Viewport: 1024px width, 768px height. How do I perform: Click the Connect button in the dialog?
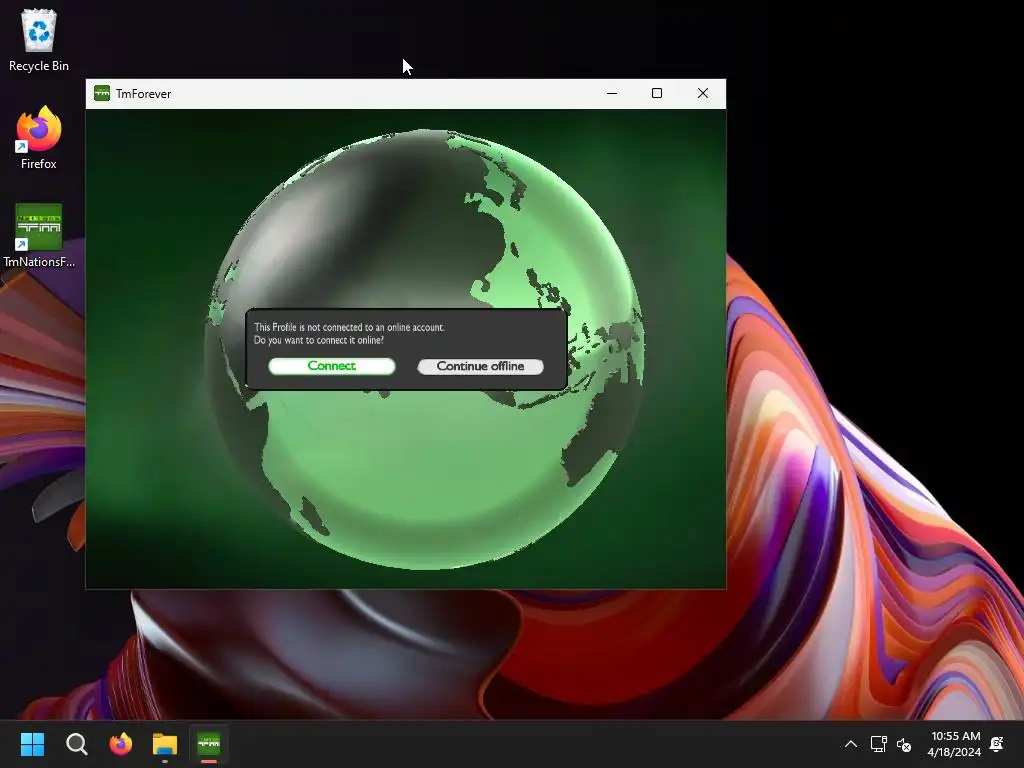(332, 366)
